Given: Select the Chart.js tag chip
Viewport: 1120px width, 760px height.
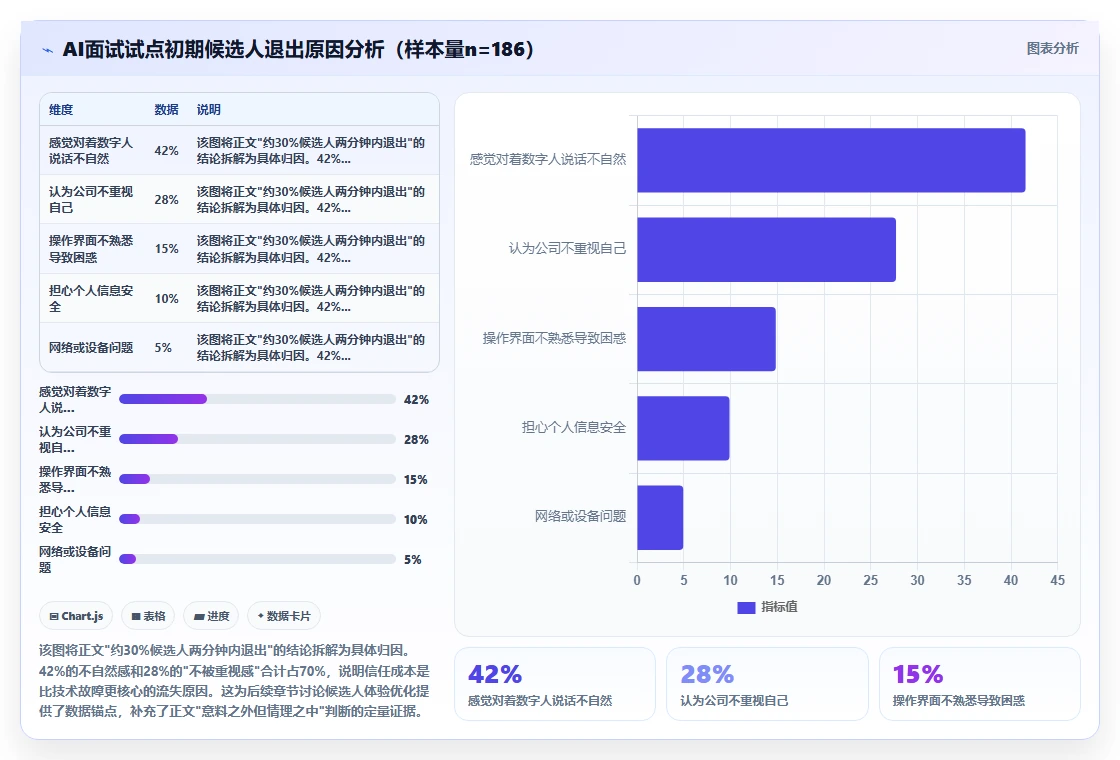Looking at the screenshot, I should [76, 616].
